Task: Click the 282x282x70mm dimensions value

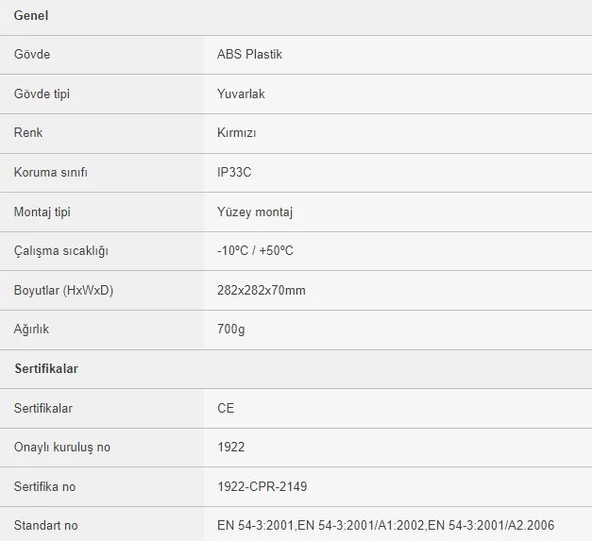Action: coord(261,290)
